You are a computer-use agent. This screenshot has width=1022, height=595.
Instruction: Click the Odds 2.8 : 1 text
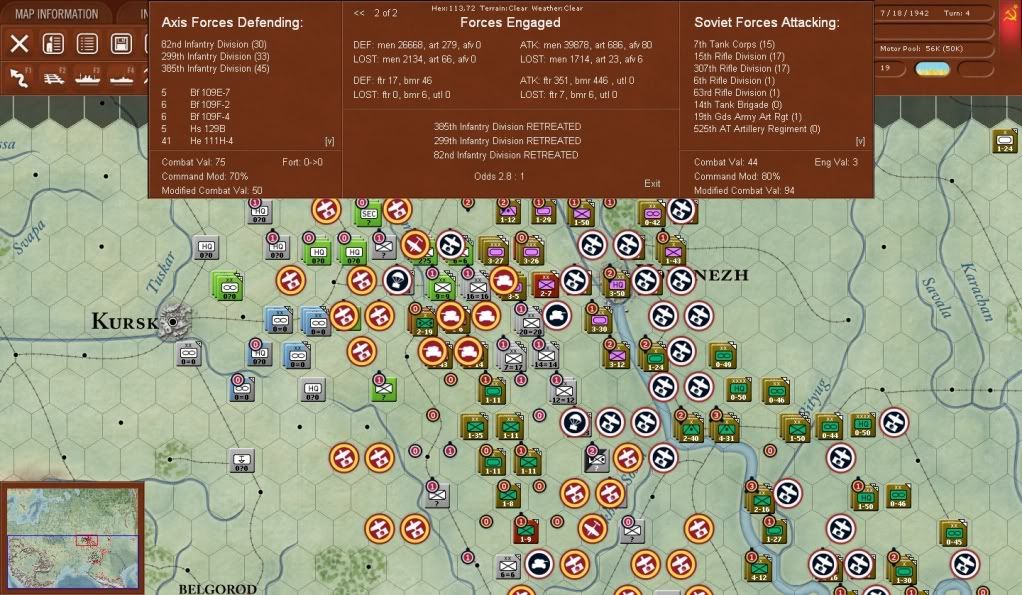tap(499, 176)
